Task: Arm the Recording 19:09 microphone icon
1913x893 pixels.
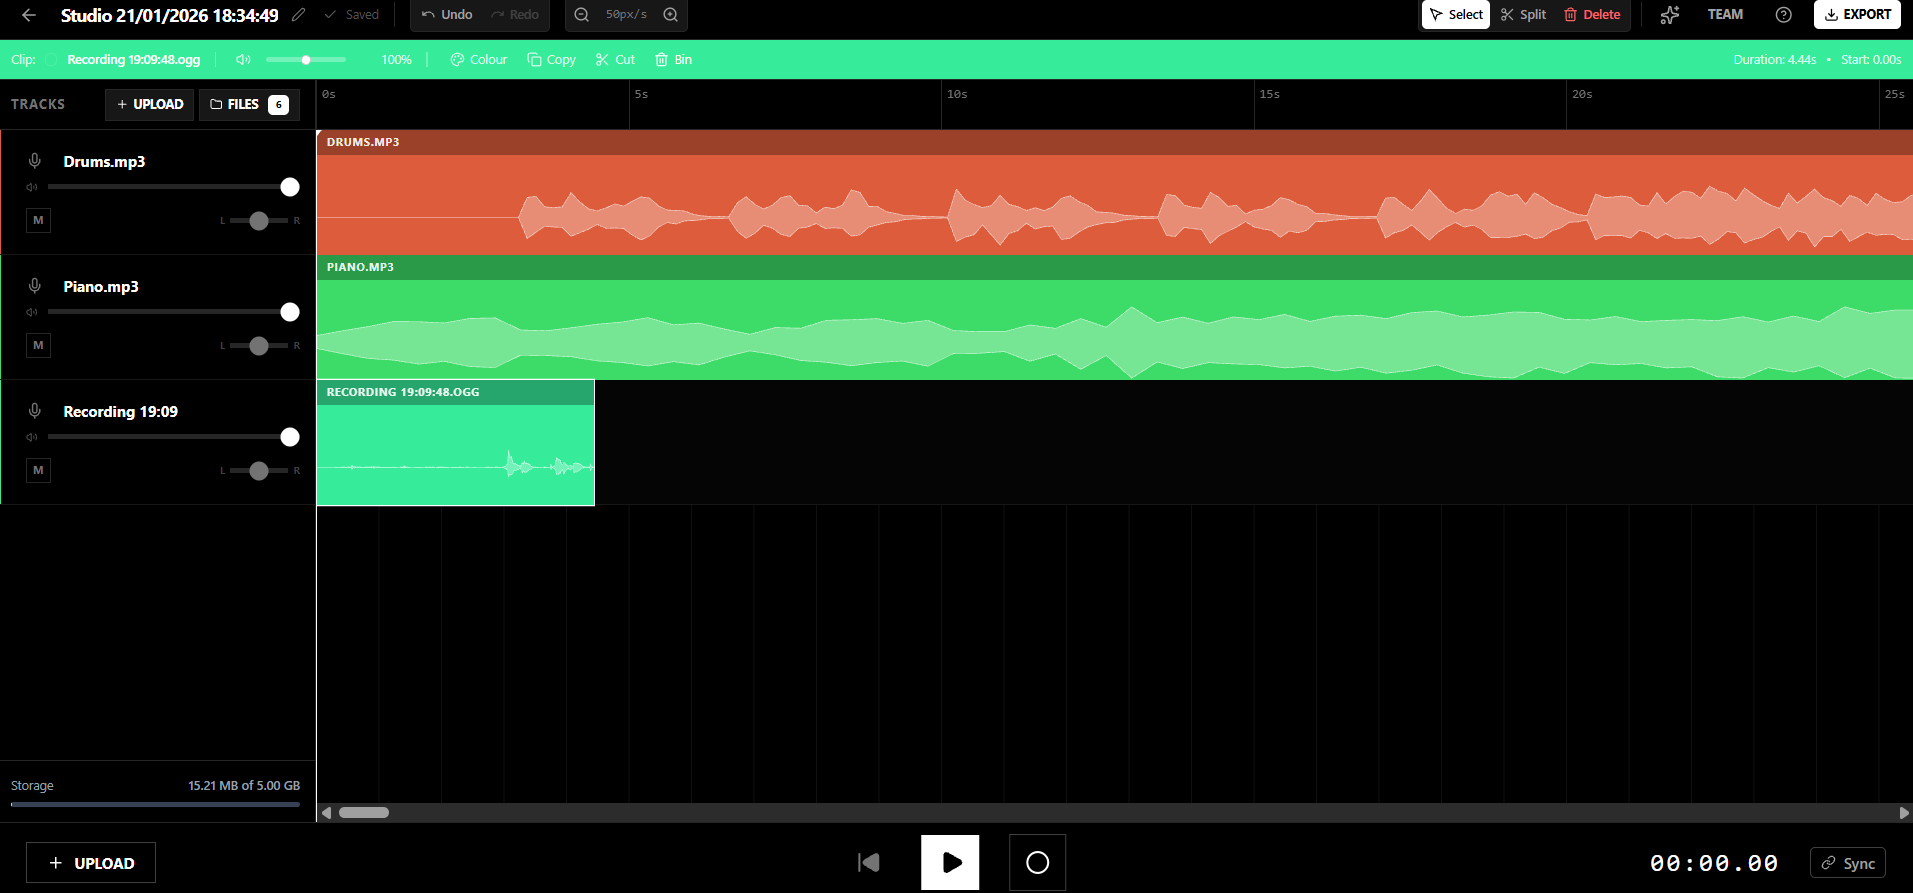Action: 35,411
